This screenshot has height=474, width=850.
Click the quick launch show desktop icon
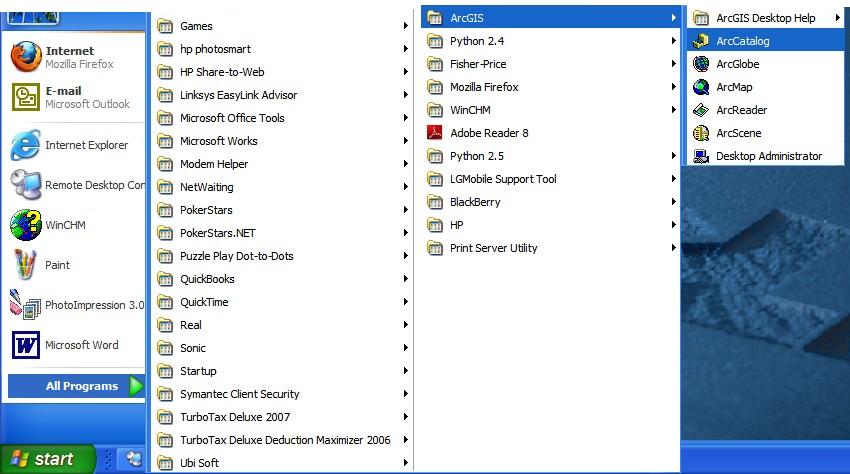tap(134, 459)
